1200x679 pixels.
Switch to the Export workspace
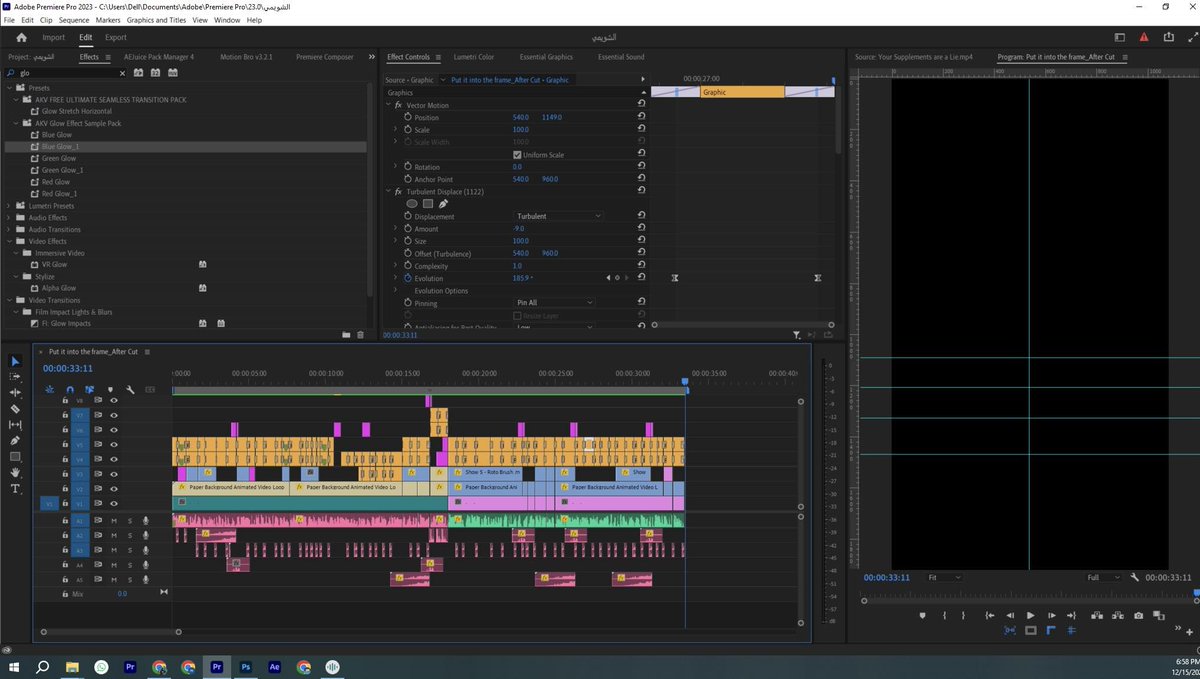(116, 37)
